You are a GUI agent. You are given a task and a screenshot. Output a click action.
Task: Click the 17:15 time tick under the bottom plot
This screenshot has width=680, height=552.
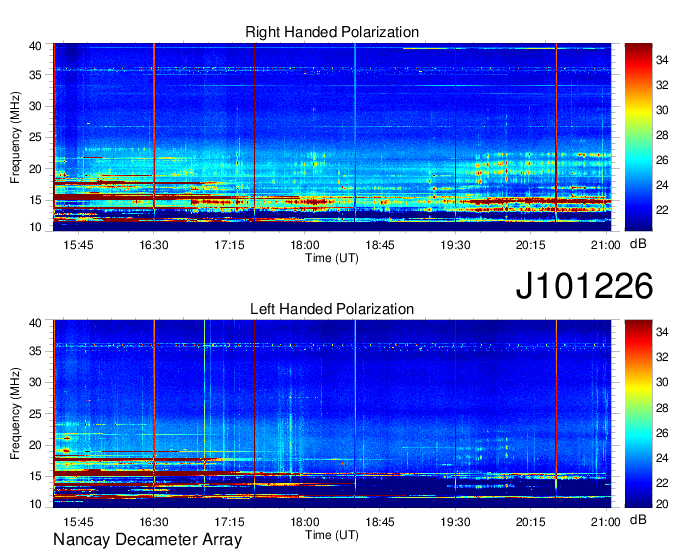coord(229,522)
